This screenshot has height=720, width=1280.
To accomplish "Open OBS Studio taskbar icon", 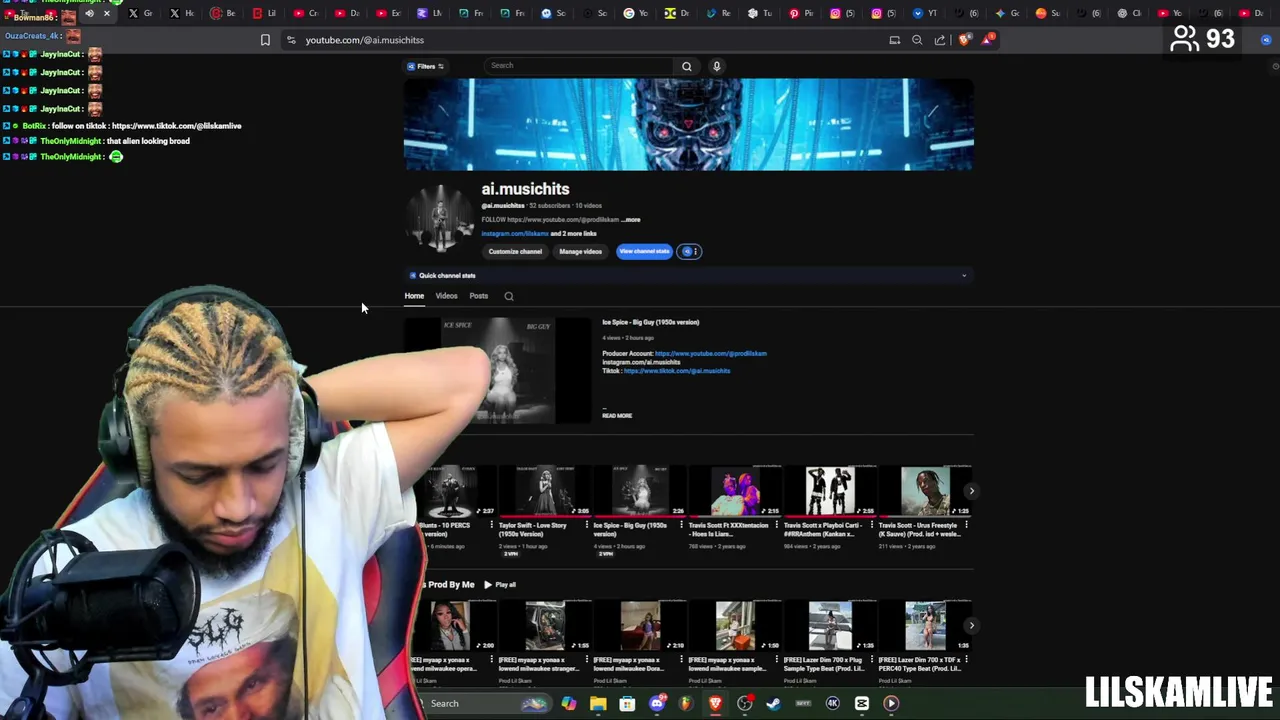I will coord(745,704).
